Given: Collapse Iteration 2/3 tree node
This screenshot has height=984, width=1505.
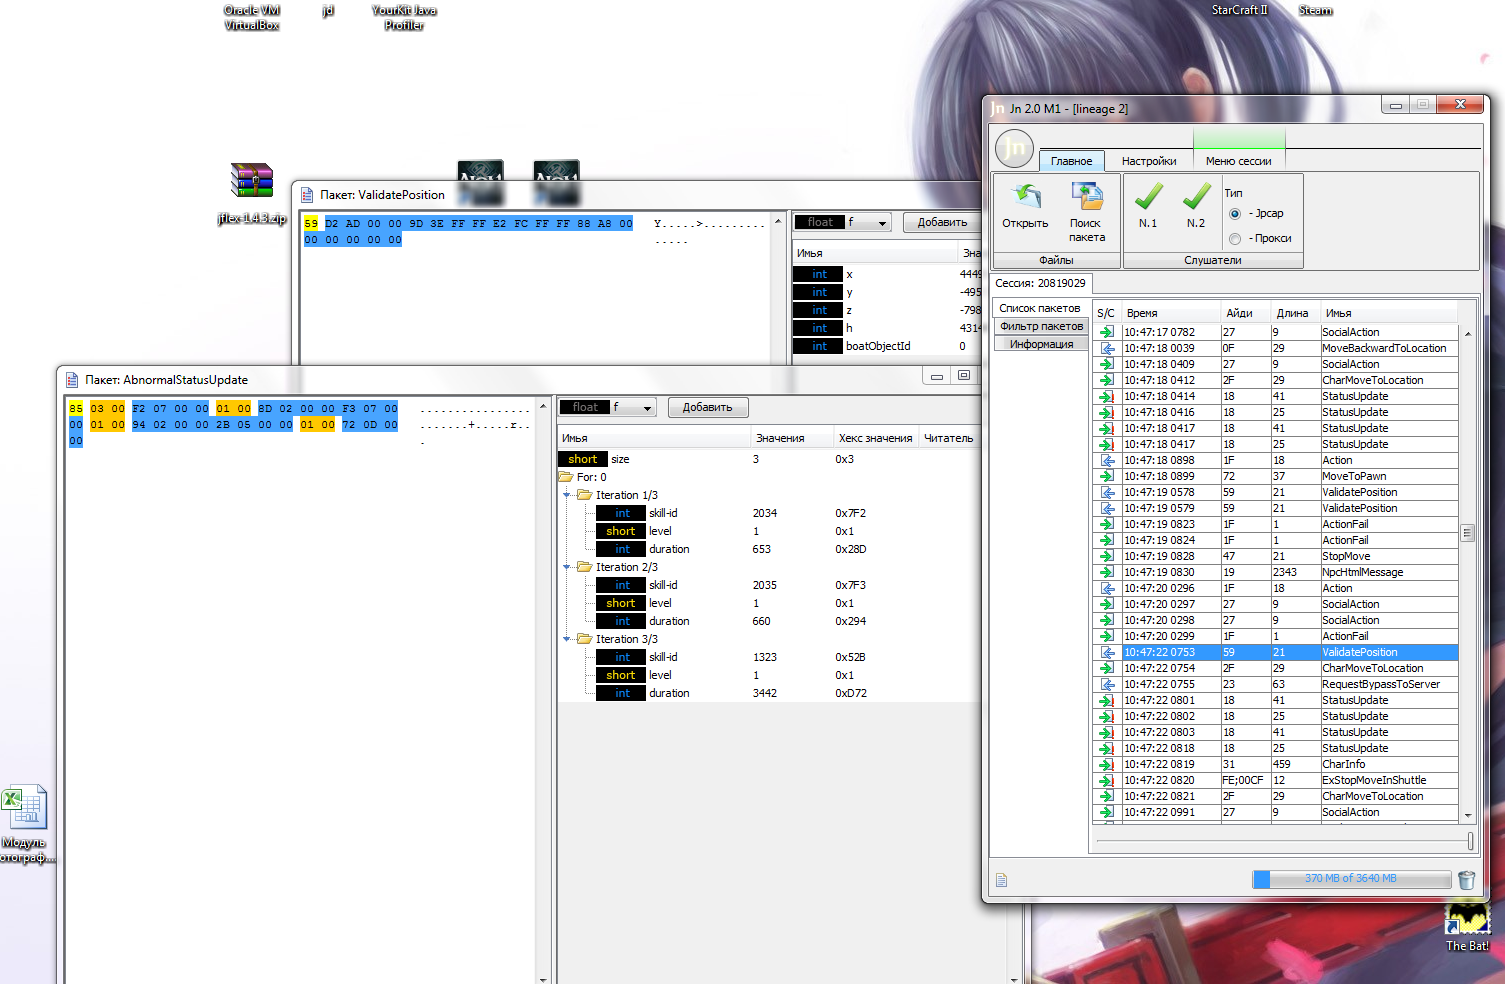Looking at the screenshot, I should [x=567, y=567].
